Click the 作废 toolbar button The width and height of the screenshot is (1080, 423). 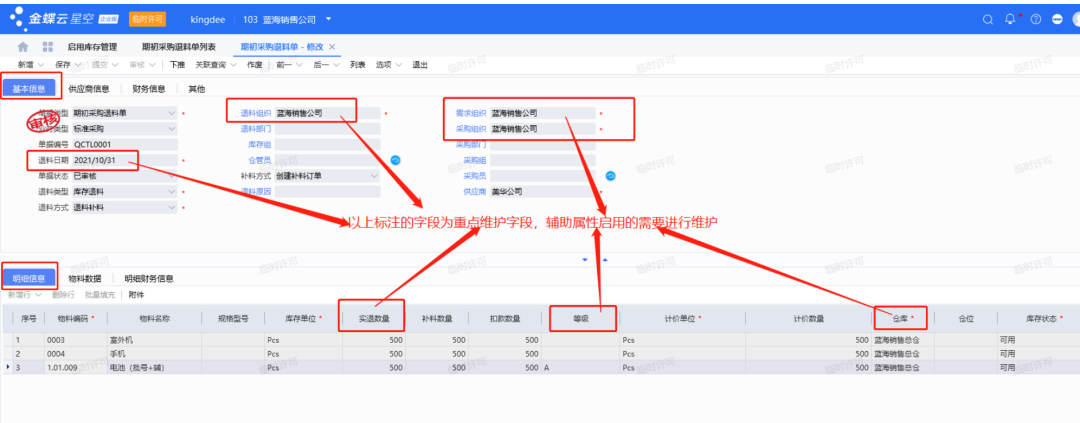click(254, 65)
